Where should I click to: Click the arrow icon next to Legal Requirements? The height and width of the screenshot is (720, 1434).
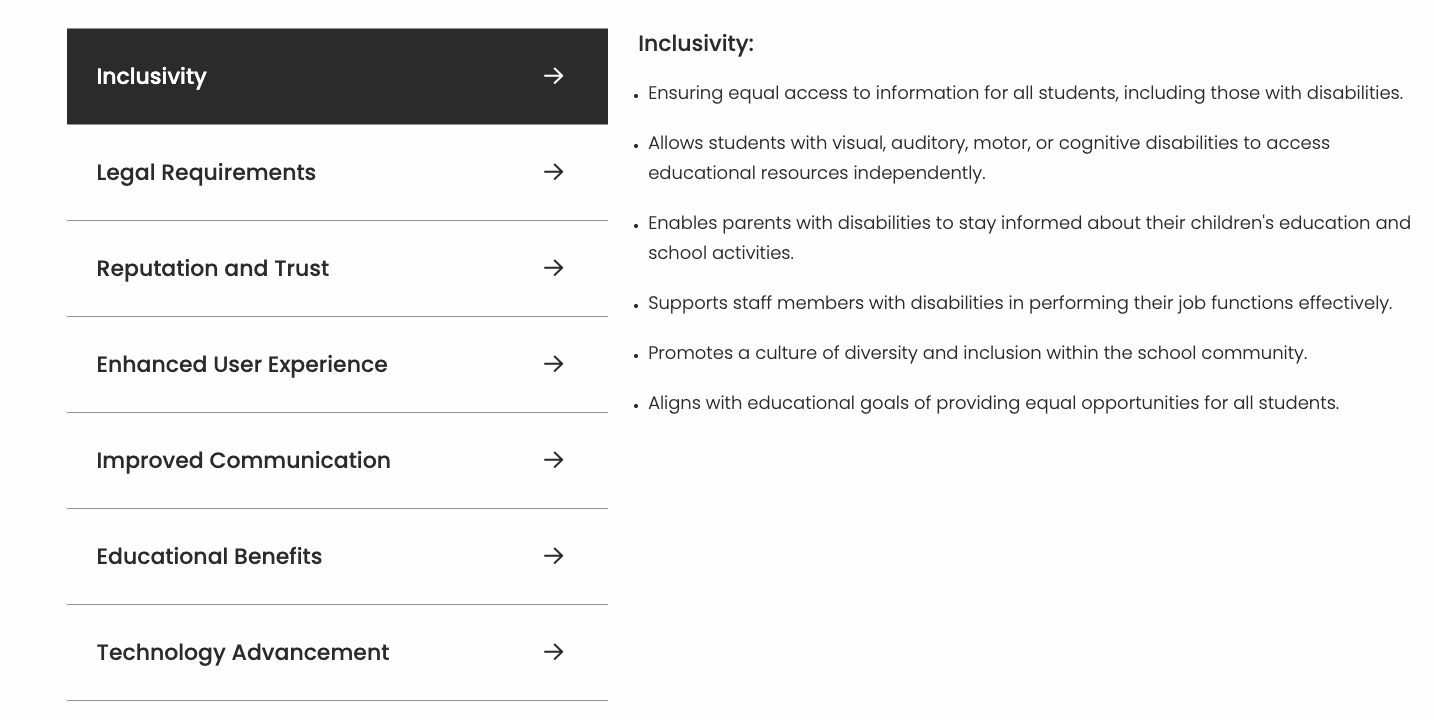(553, 172)
